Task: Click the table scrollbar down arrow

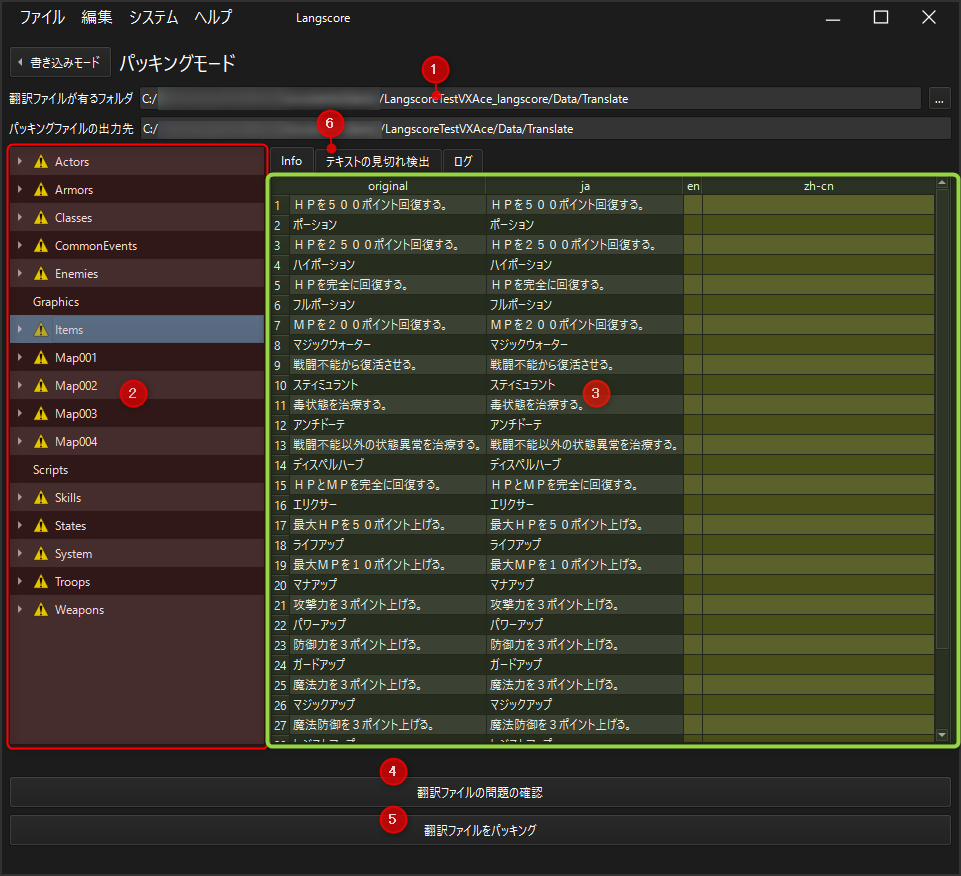Action: click(x=942, y=734)
